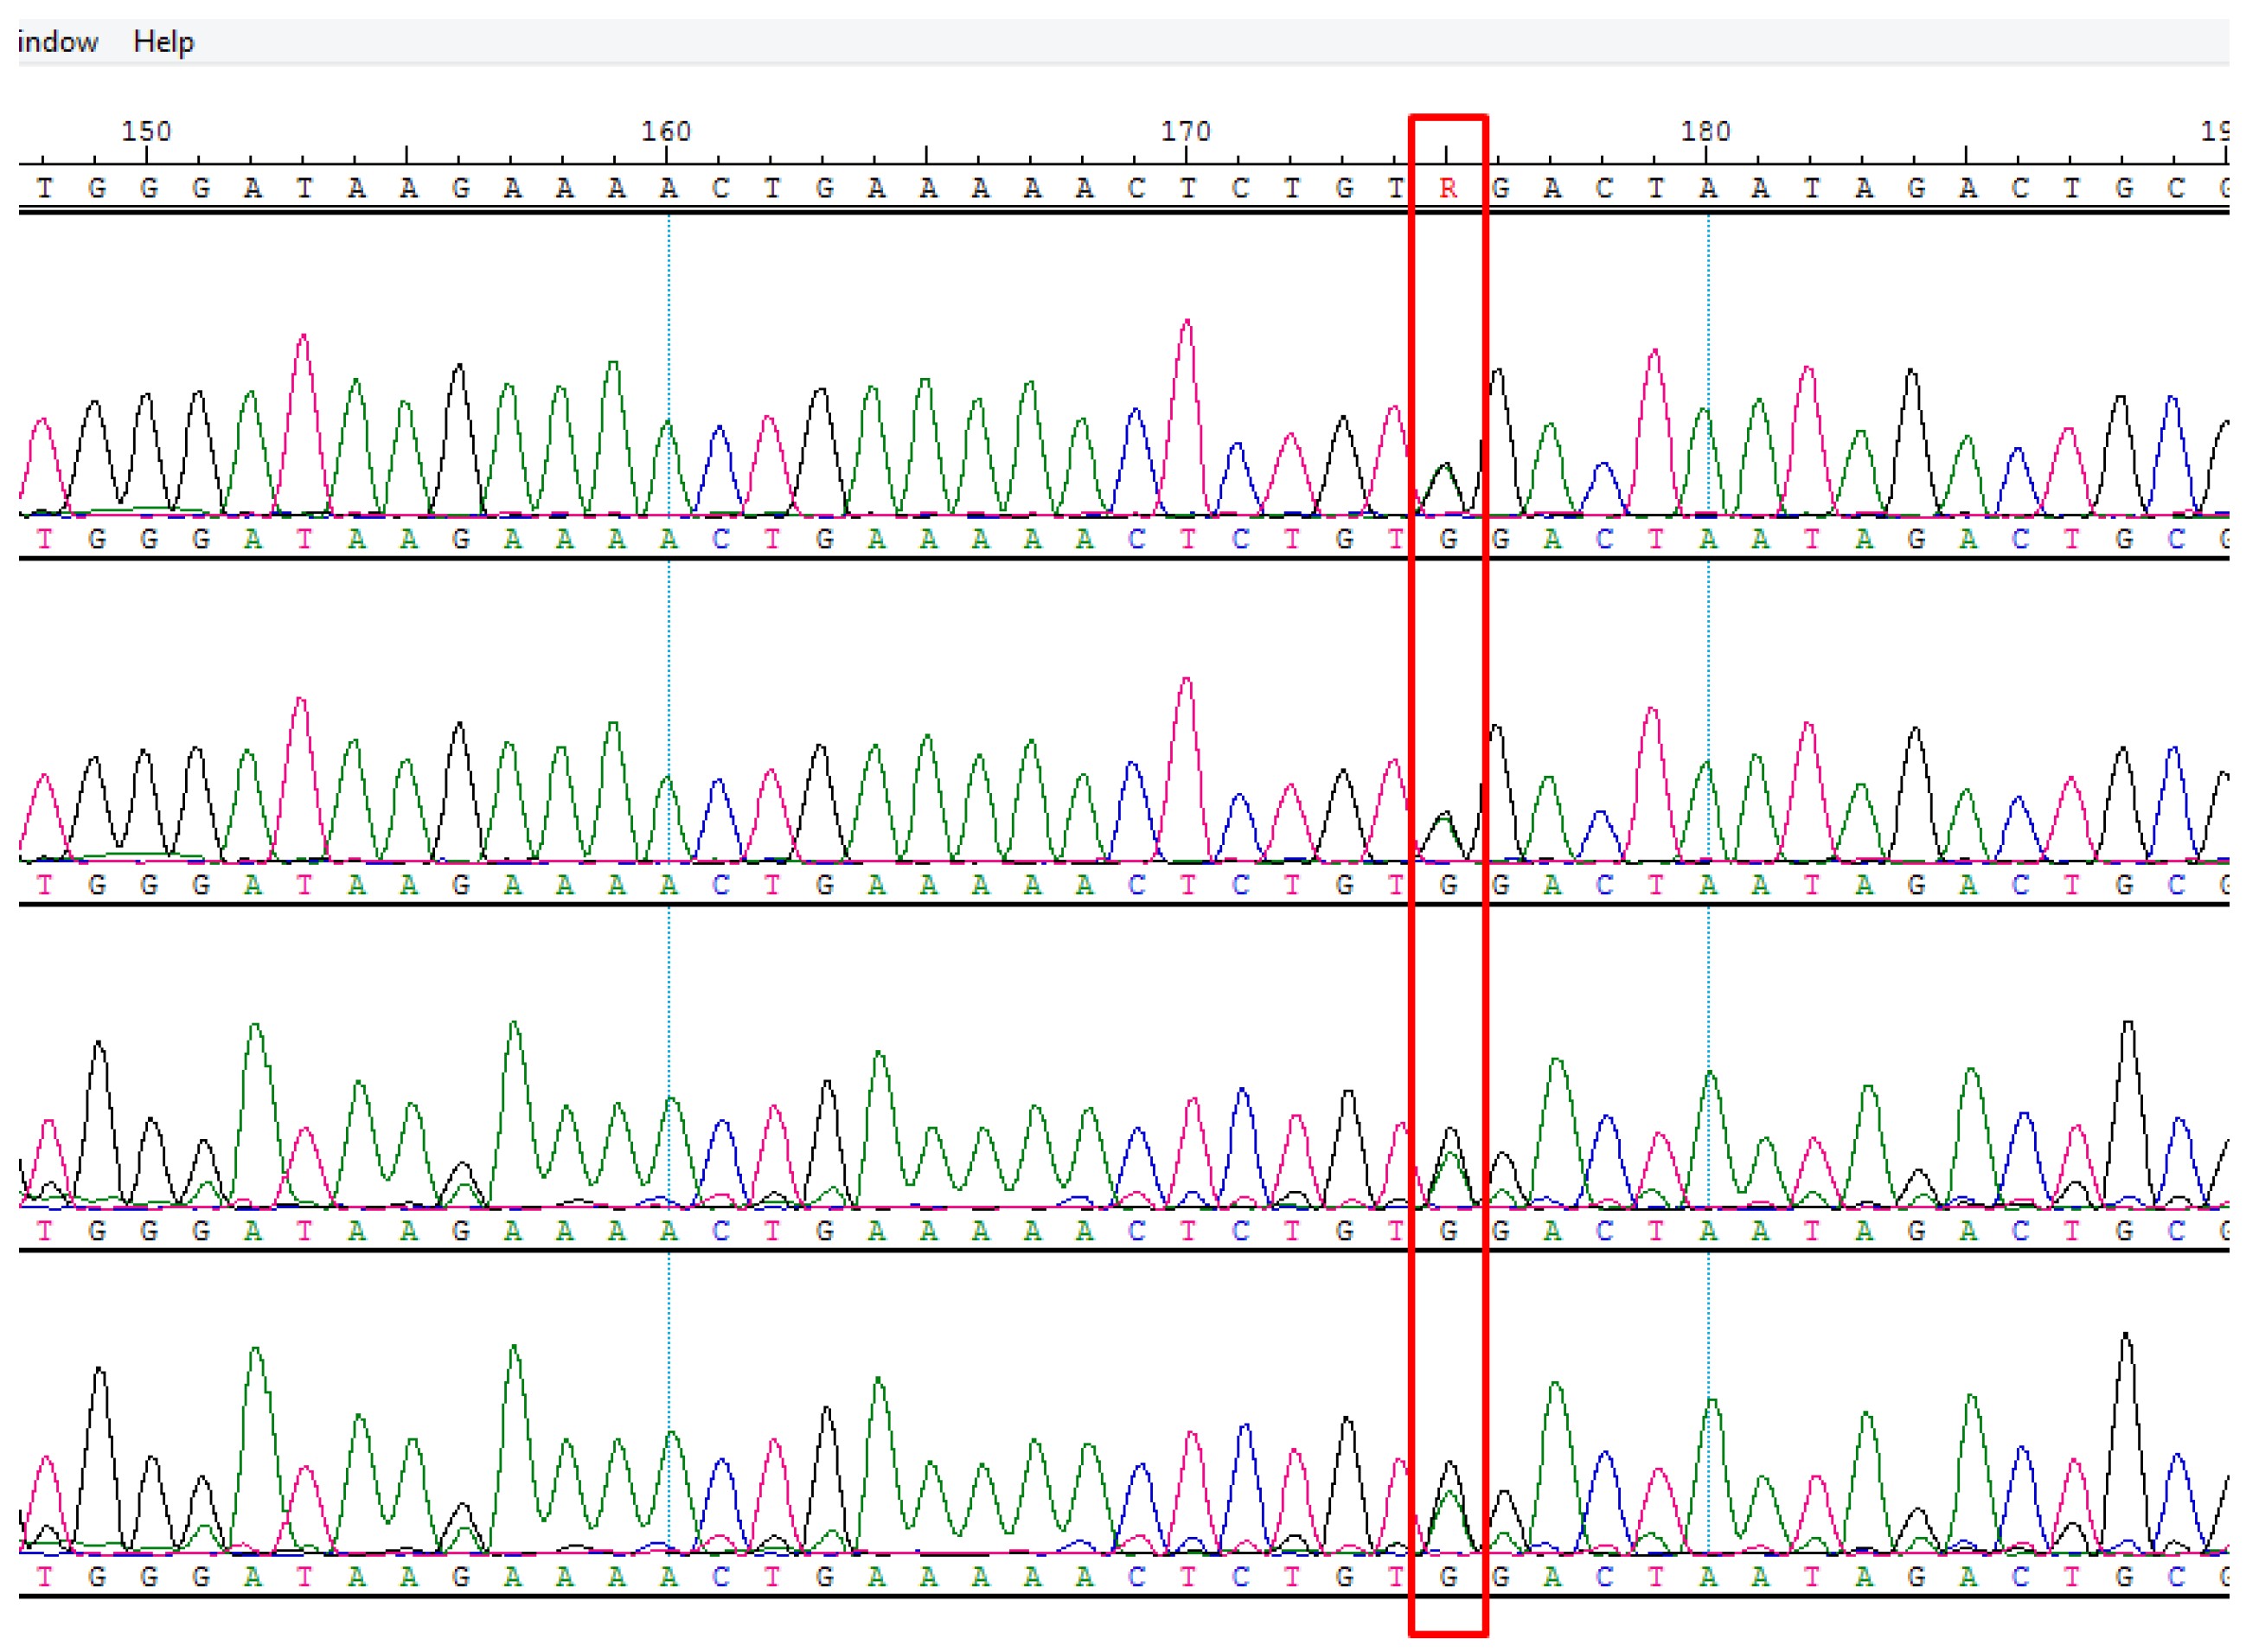Select fourth trace's T base at position 179
The width and height of the screenshot is (2246, 1652).
(1656, 1577)
